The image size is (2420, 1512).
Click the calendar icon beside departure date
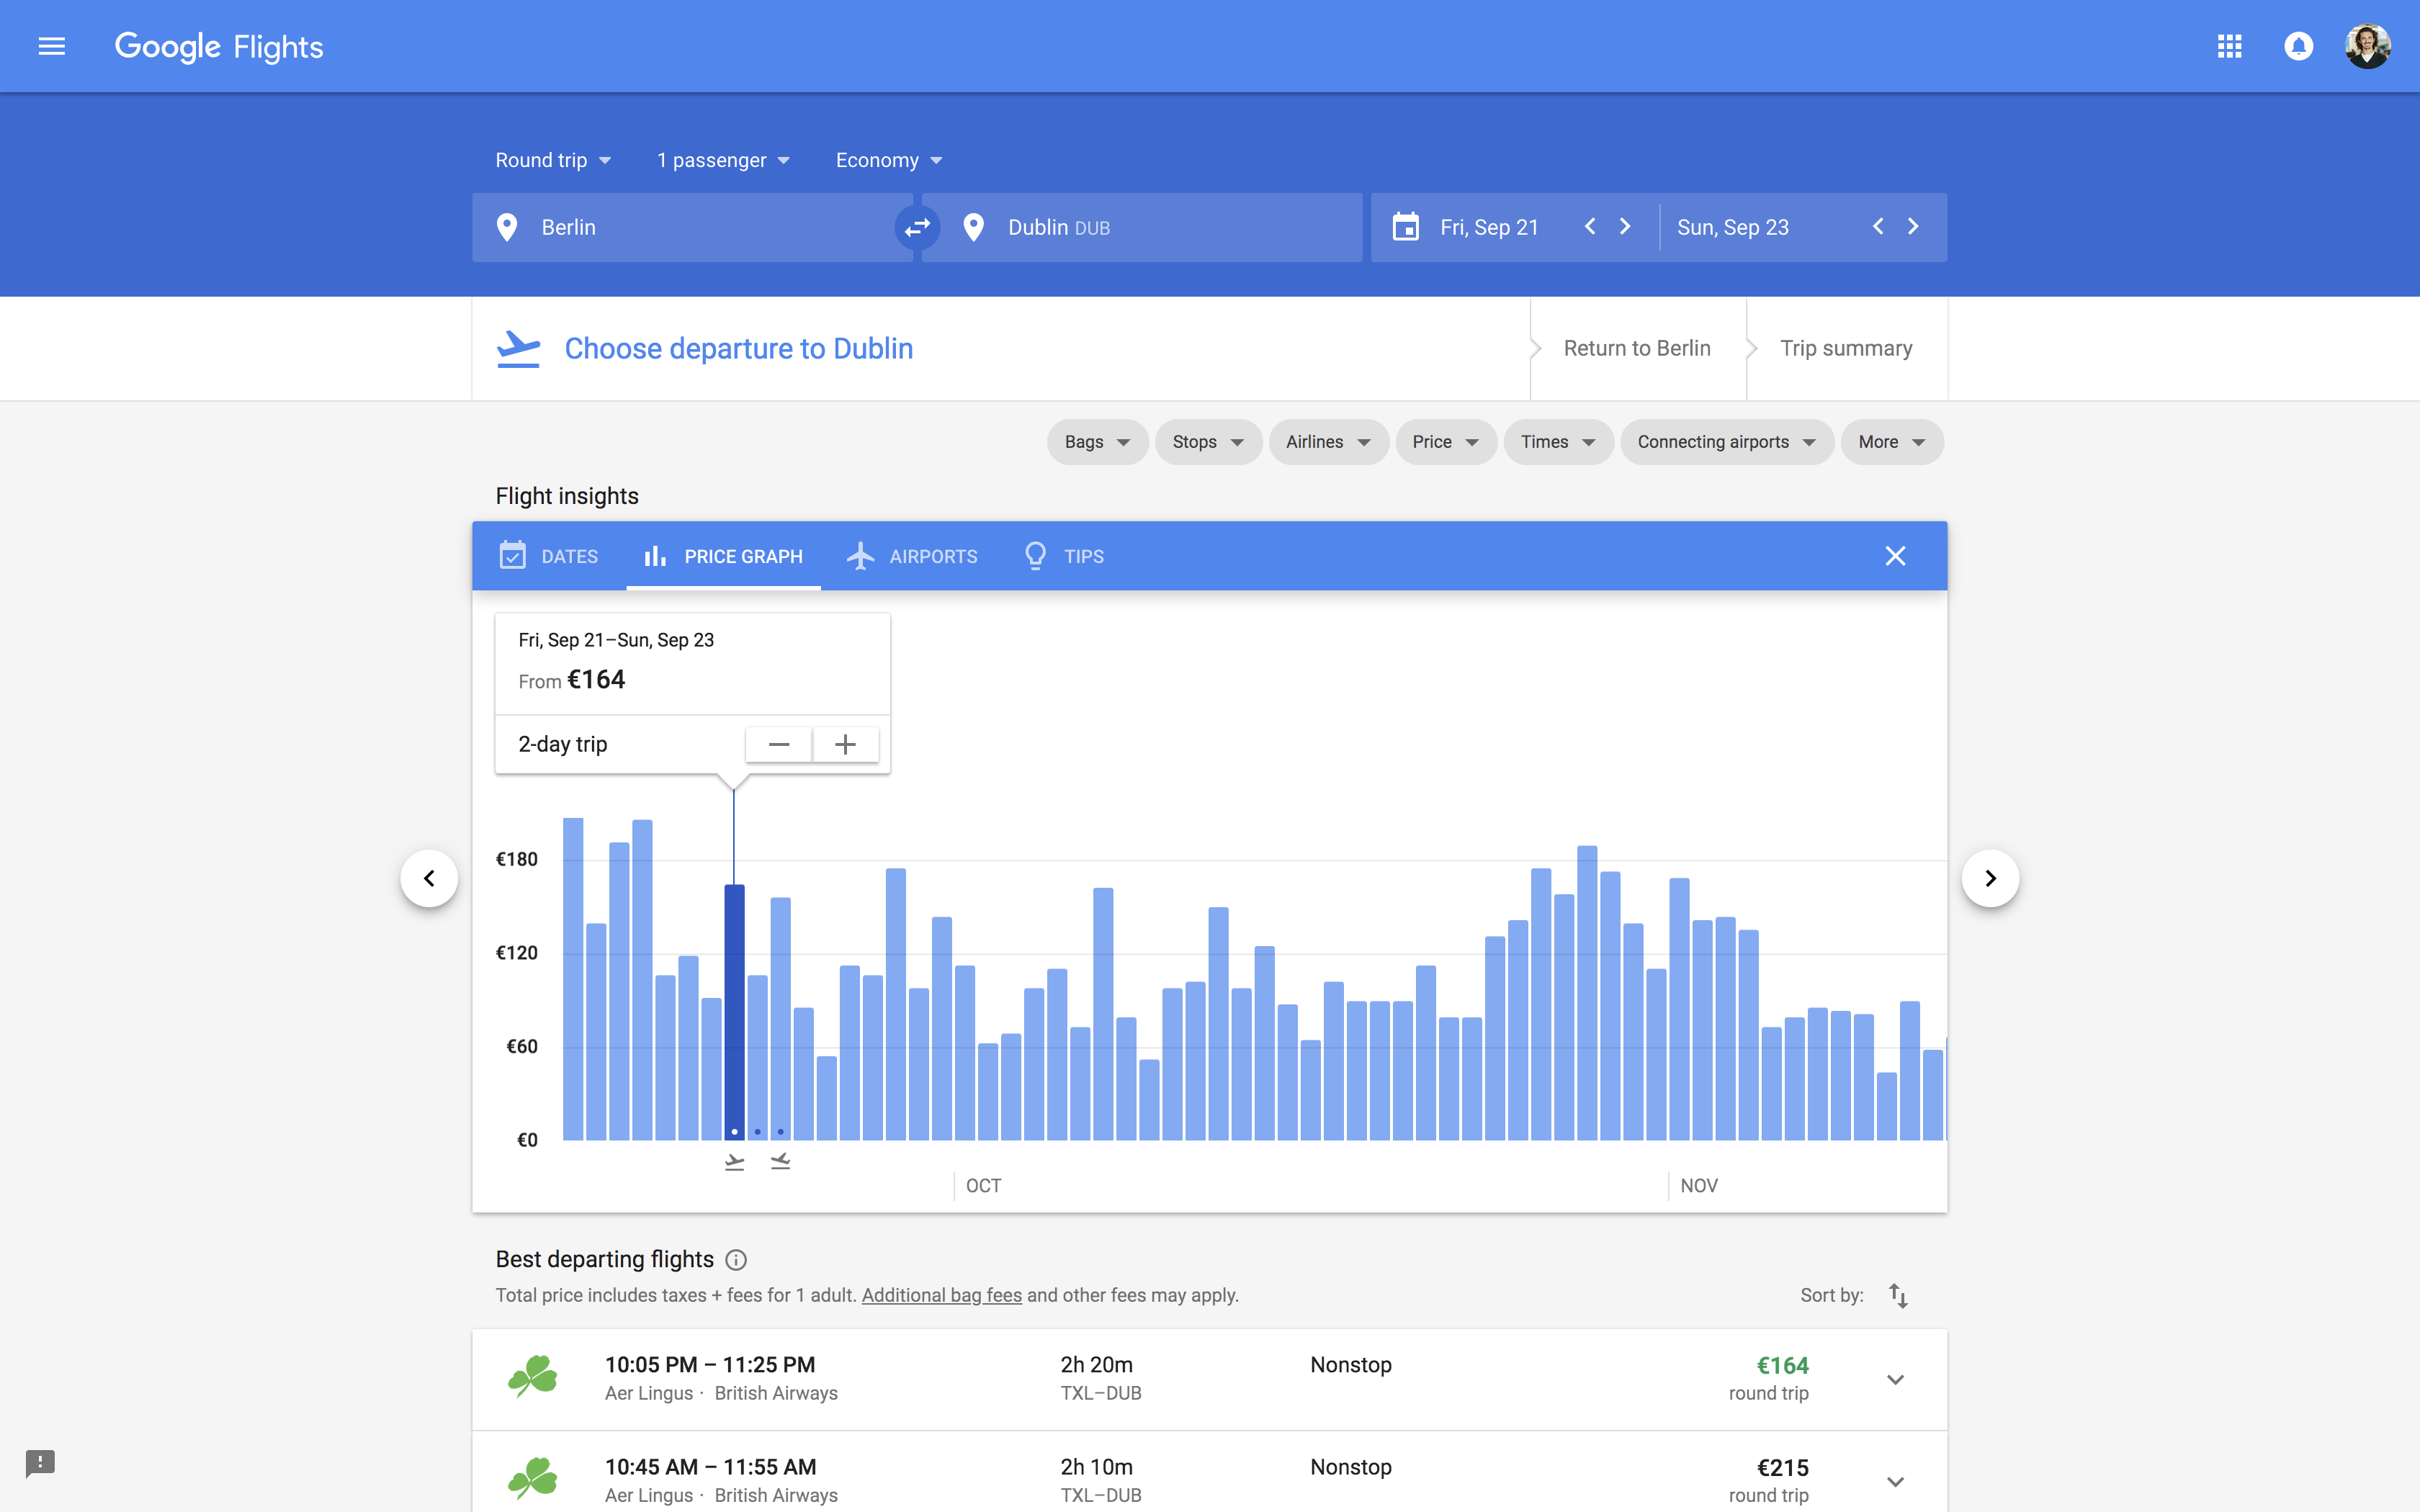(x=1406, y=227)
